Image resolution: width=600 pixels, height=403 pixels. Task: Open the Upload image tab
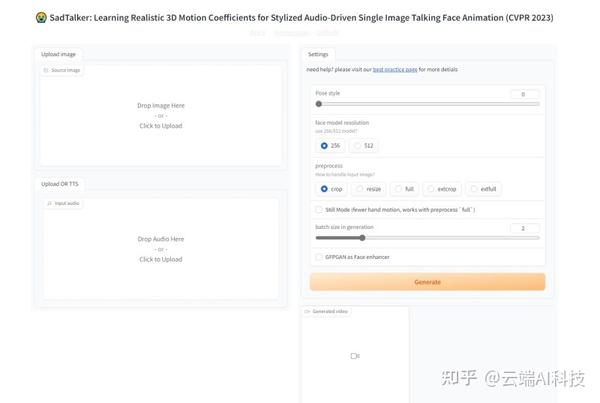coord(58,54)
